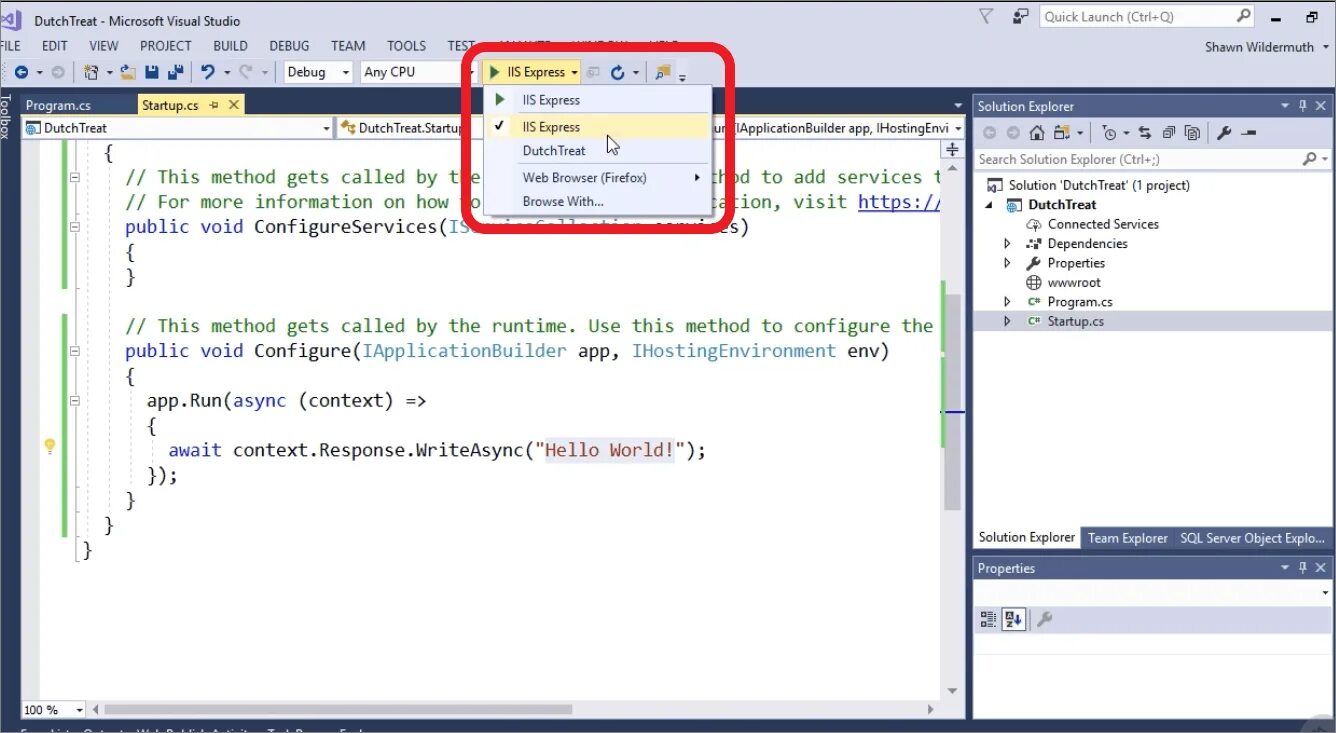1336x733 pixels.
Task: Click the Navigate Backward arrow in the toolbar
Action: [x=21, y=72]
